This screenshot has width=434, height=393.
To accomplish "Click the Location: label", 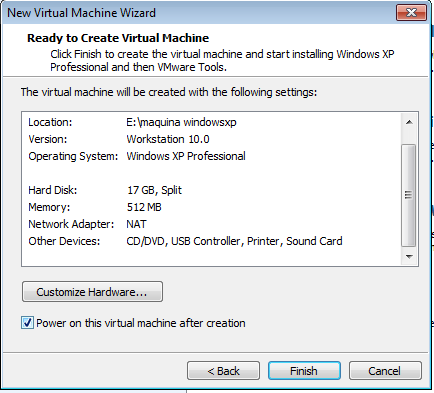I will pos(50,122).
